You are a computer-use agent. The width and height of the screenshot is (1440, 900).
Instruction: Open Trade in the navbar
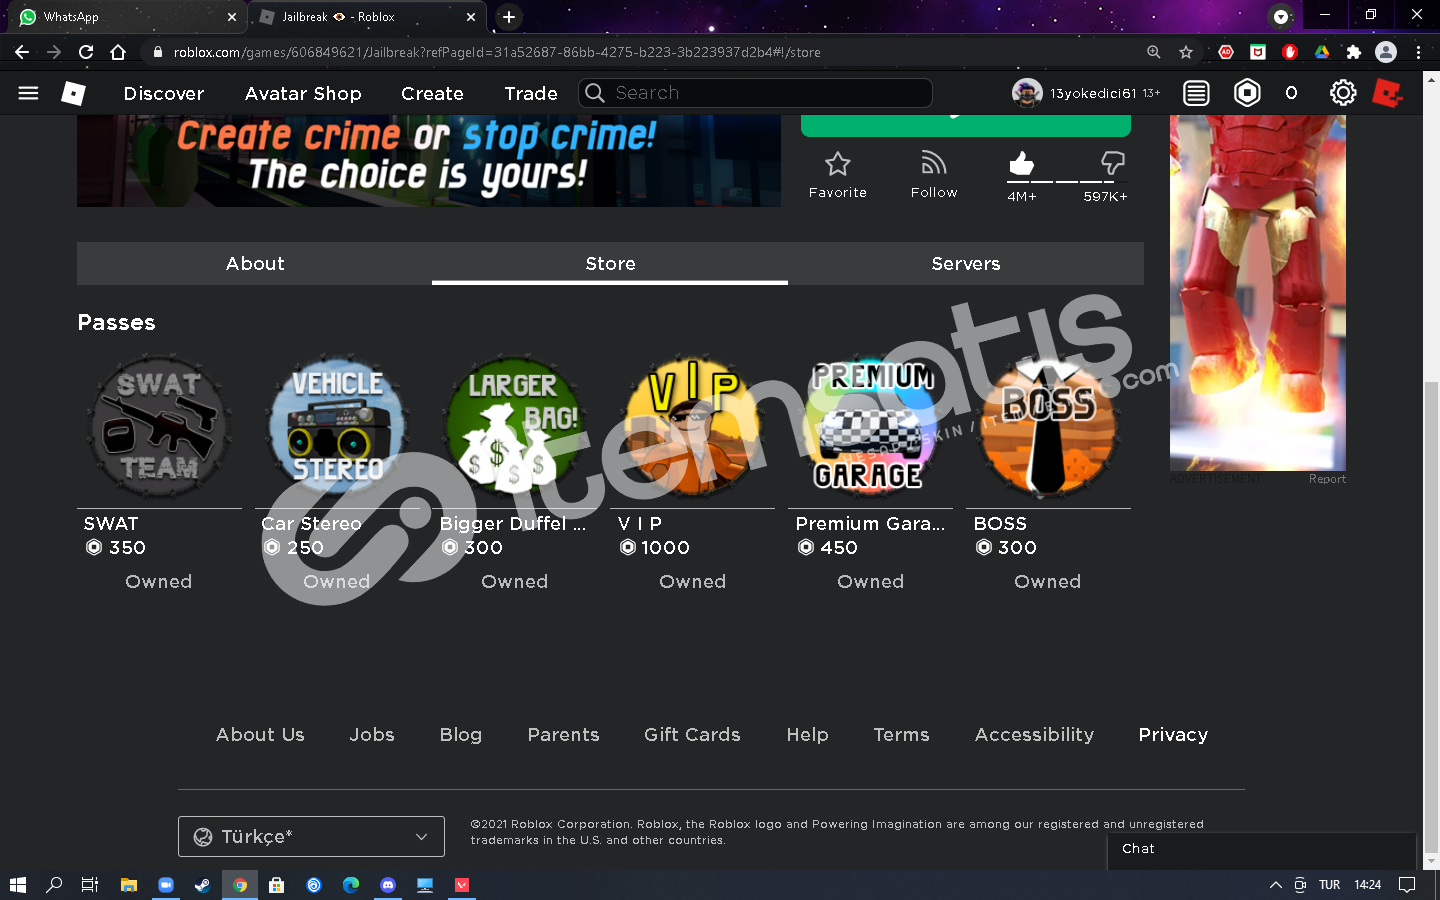[531, 93]
